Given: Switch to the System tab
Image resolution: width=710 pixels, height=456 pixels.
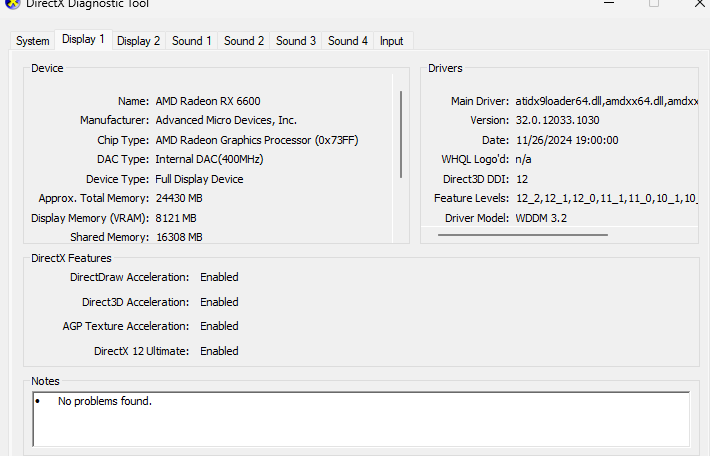Looking at the screenshot, I should pyautogui.click(x=33, y=41).
